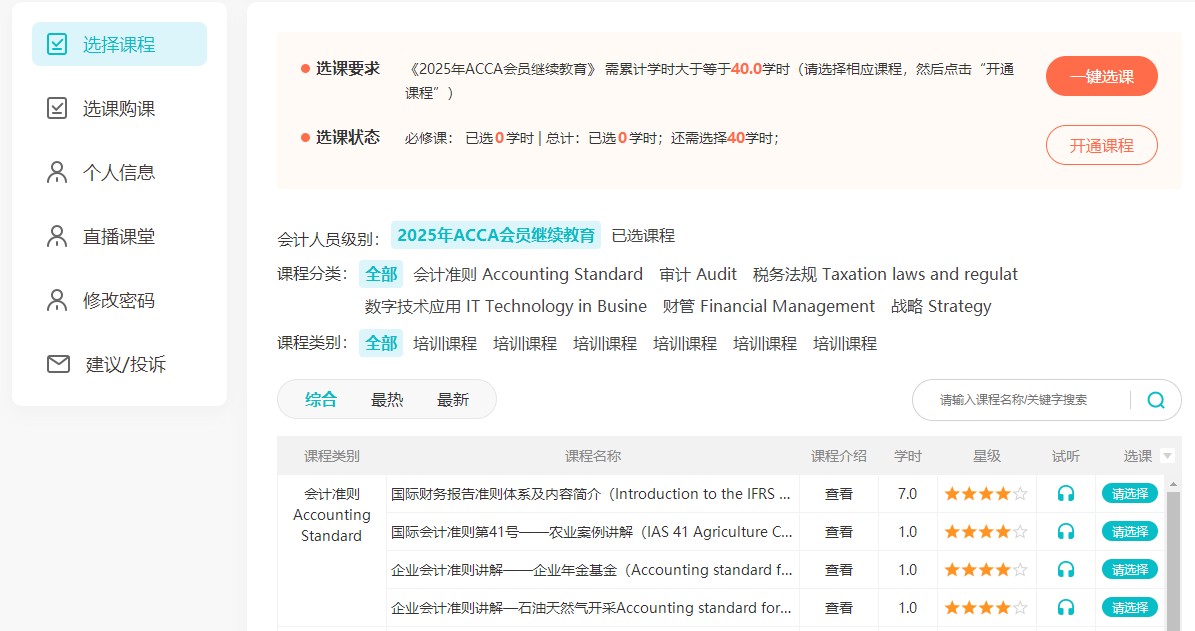Click the 学时 column header
The image size is (1195, 631).
click(x=908, y=456)
